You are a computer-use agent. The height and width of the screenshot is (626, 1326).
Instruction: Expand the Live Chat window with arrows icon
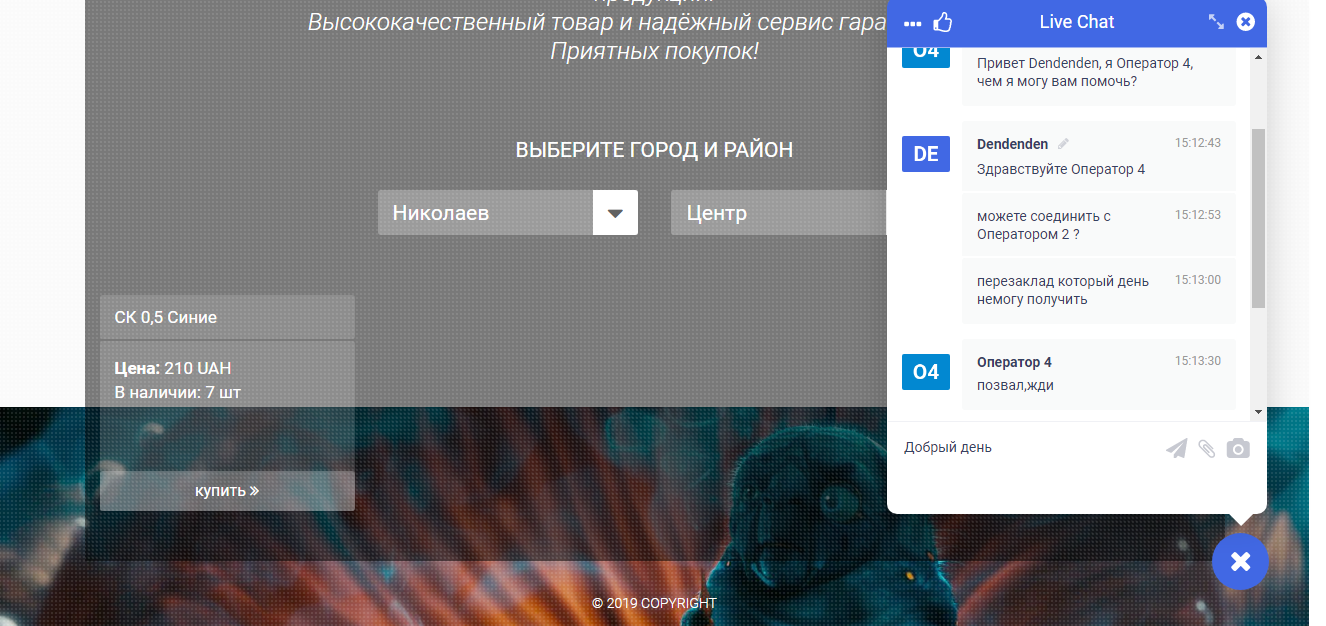1216,22
